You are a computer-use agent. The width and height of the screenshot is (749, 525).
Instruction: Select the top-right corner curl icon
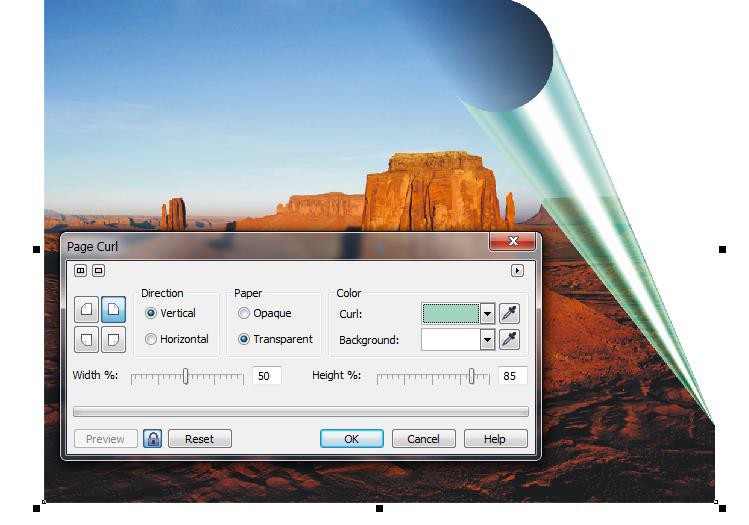coord(114,310)
